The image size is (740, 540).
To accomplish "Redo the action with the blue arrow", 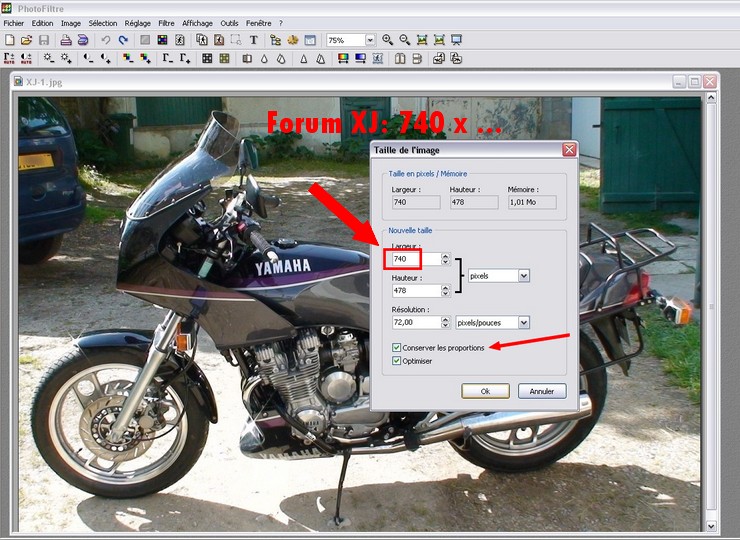I will tap(123, 40).
